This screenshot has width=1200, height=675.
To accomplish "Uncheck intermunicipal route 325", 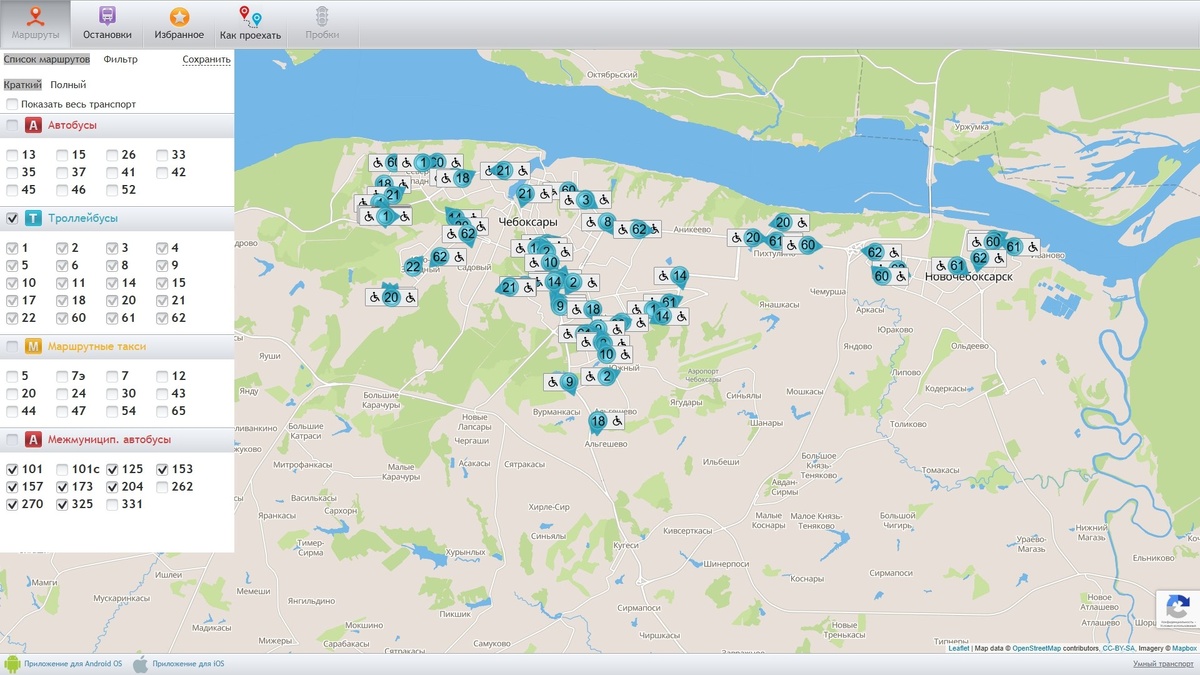I will coord(62,504).
